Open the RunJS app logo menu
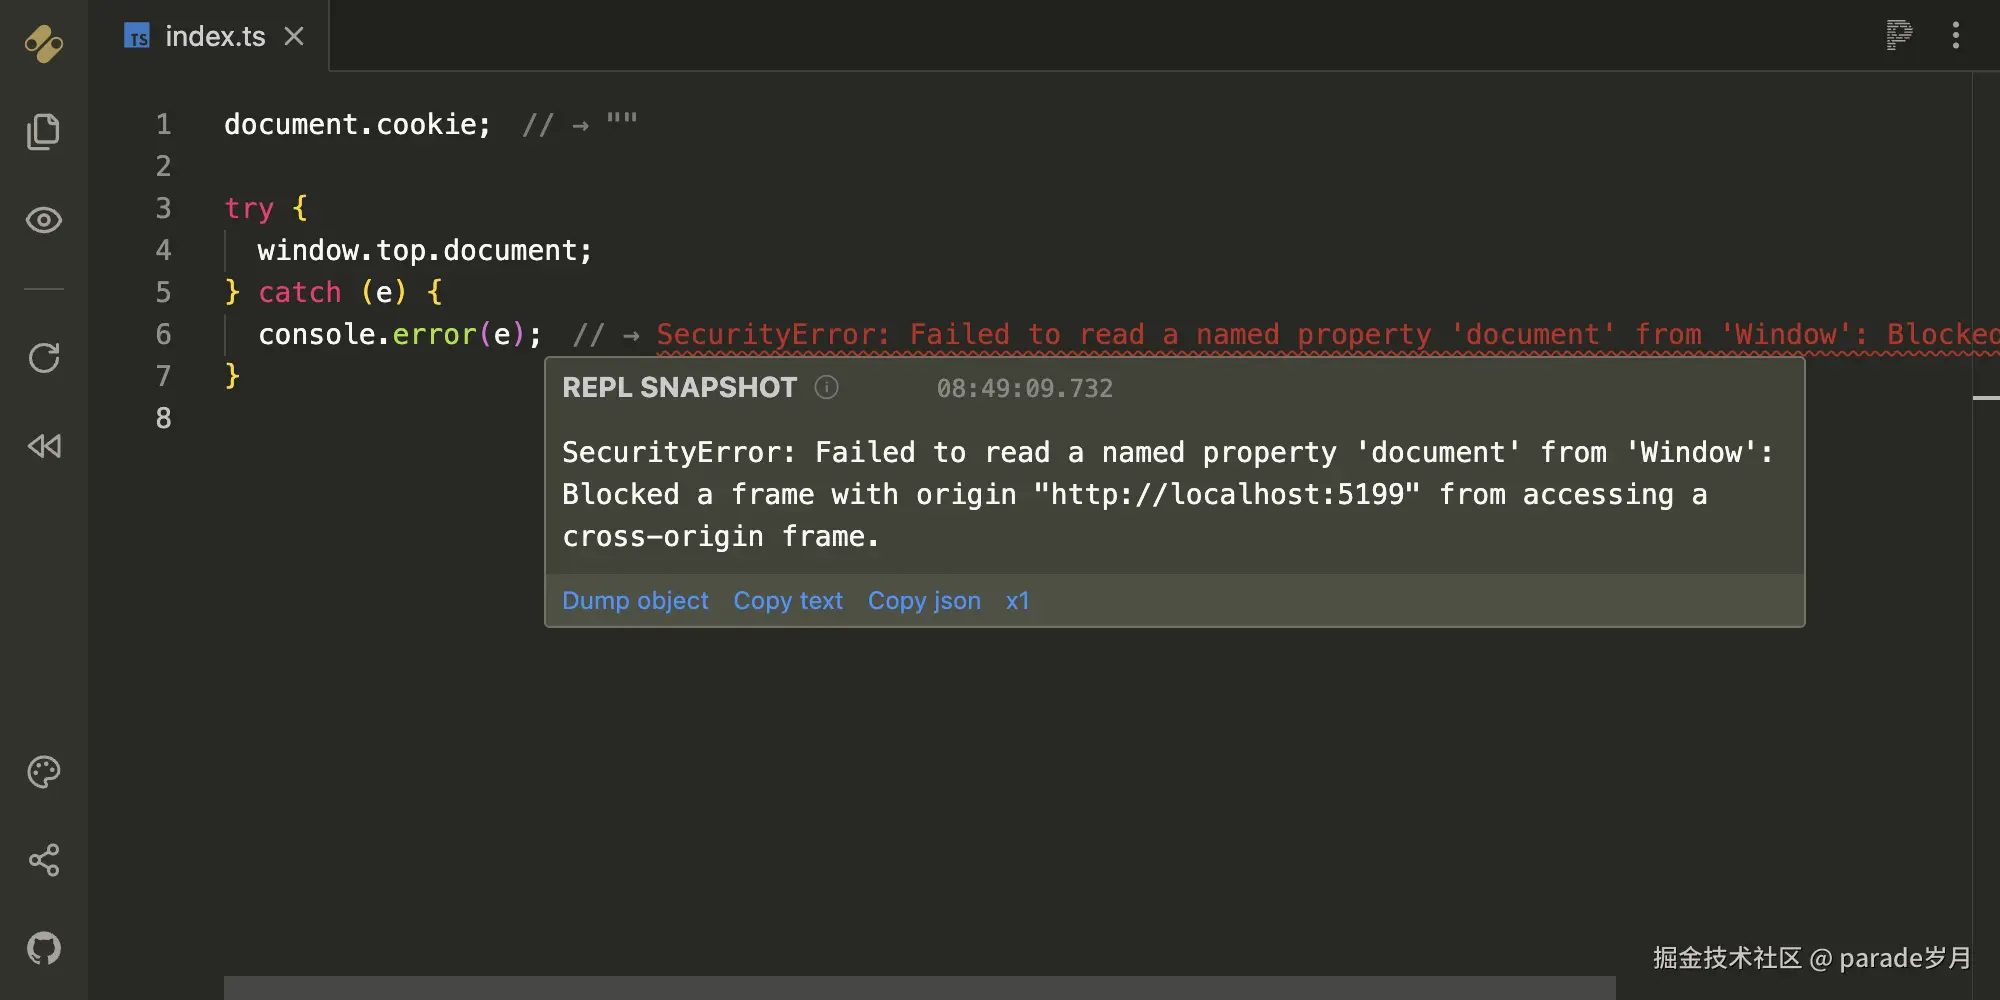The height and width of the screenshot is (1000, 2000). click(x=43, y=43)
